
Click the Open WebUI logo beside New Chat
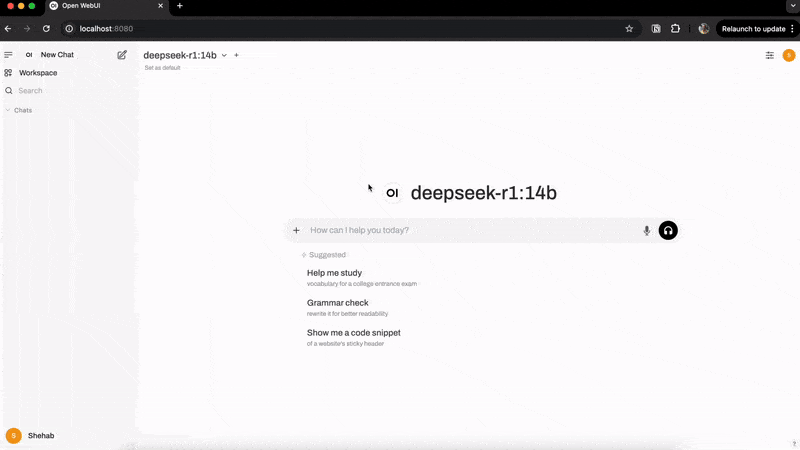(x=29, y=55)
